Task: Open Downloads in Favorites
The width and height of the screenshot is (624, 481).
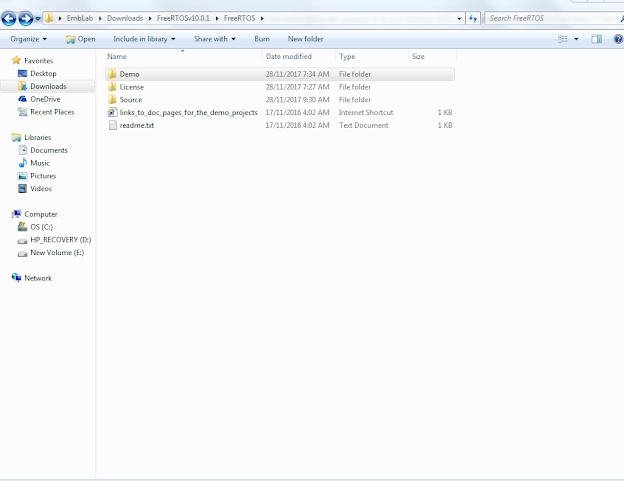Action: 49,86
